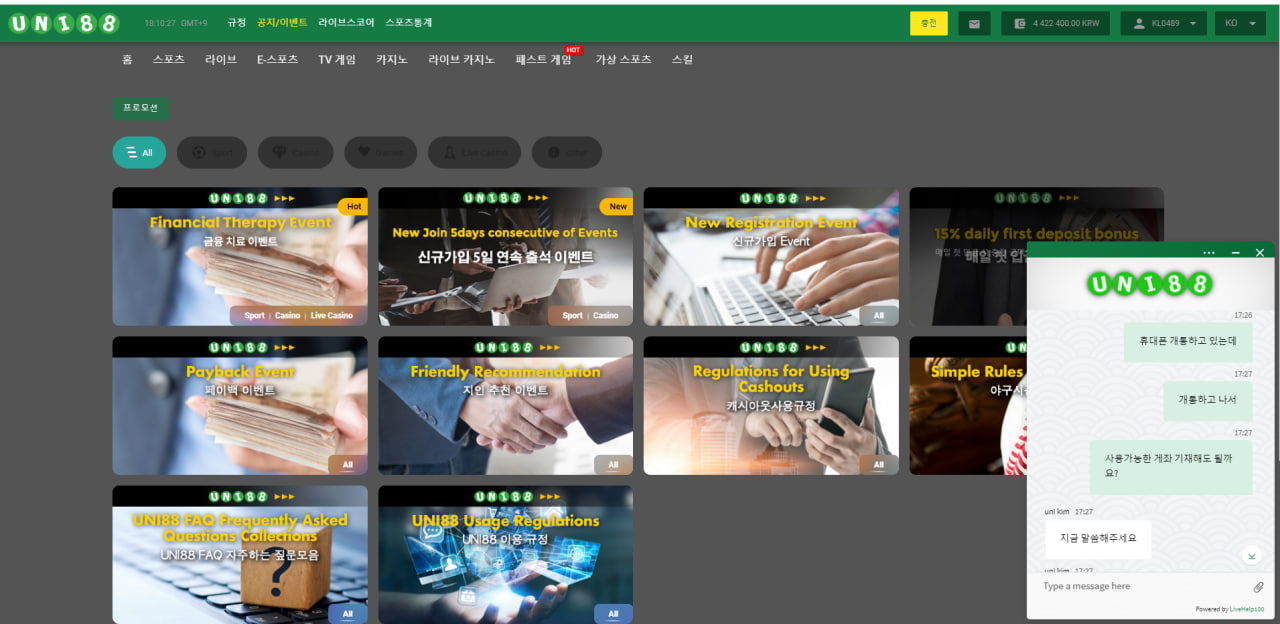The image size is (1280, 624).
Task: Open the Financial Therapy Event promotion card
Action: coord(240,256)
